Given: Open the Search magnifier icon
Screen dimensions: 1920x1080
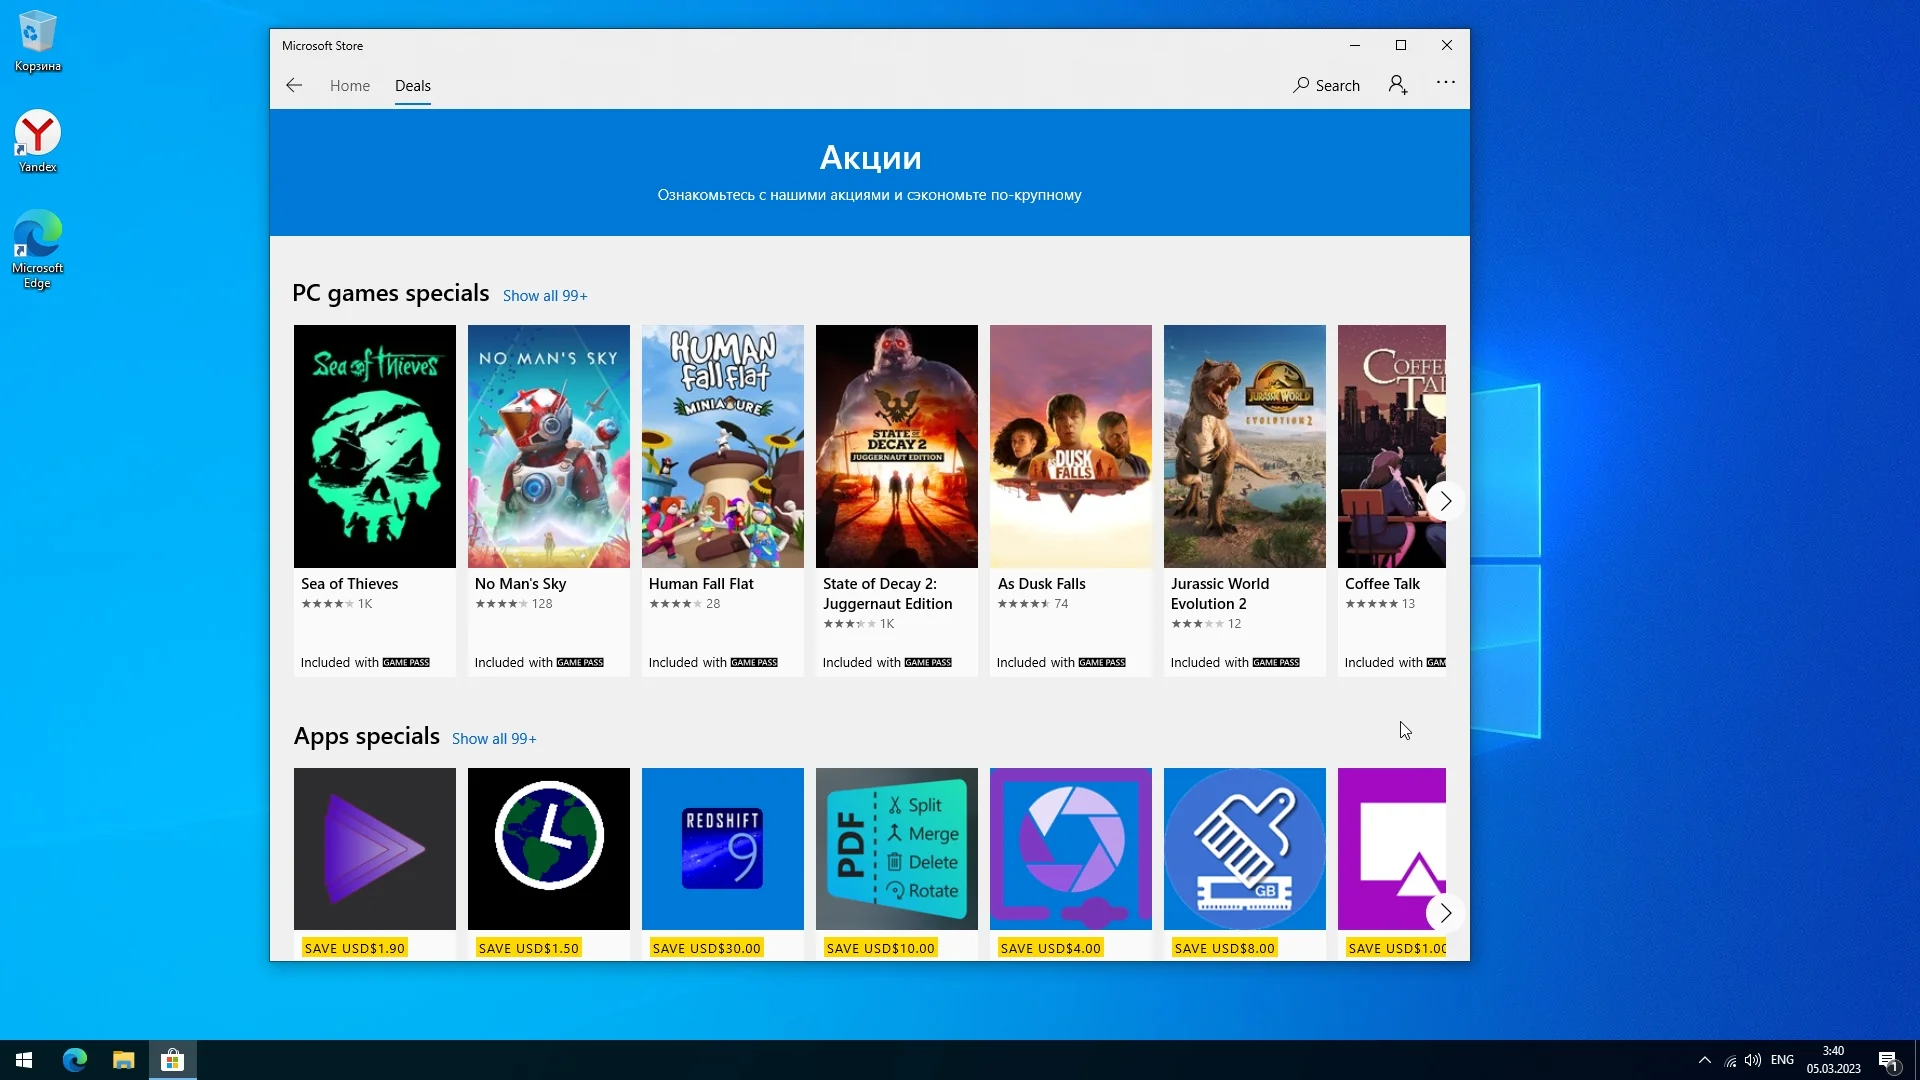Looking at the screenshot, I should click(x=1301, y=86).
